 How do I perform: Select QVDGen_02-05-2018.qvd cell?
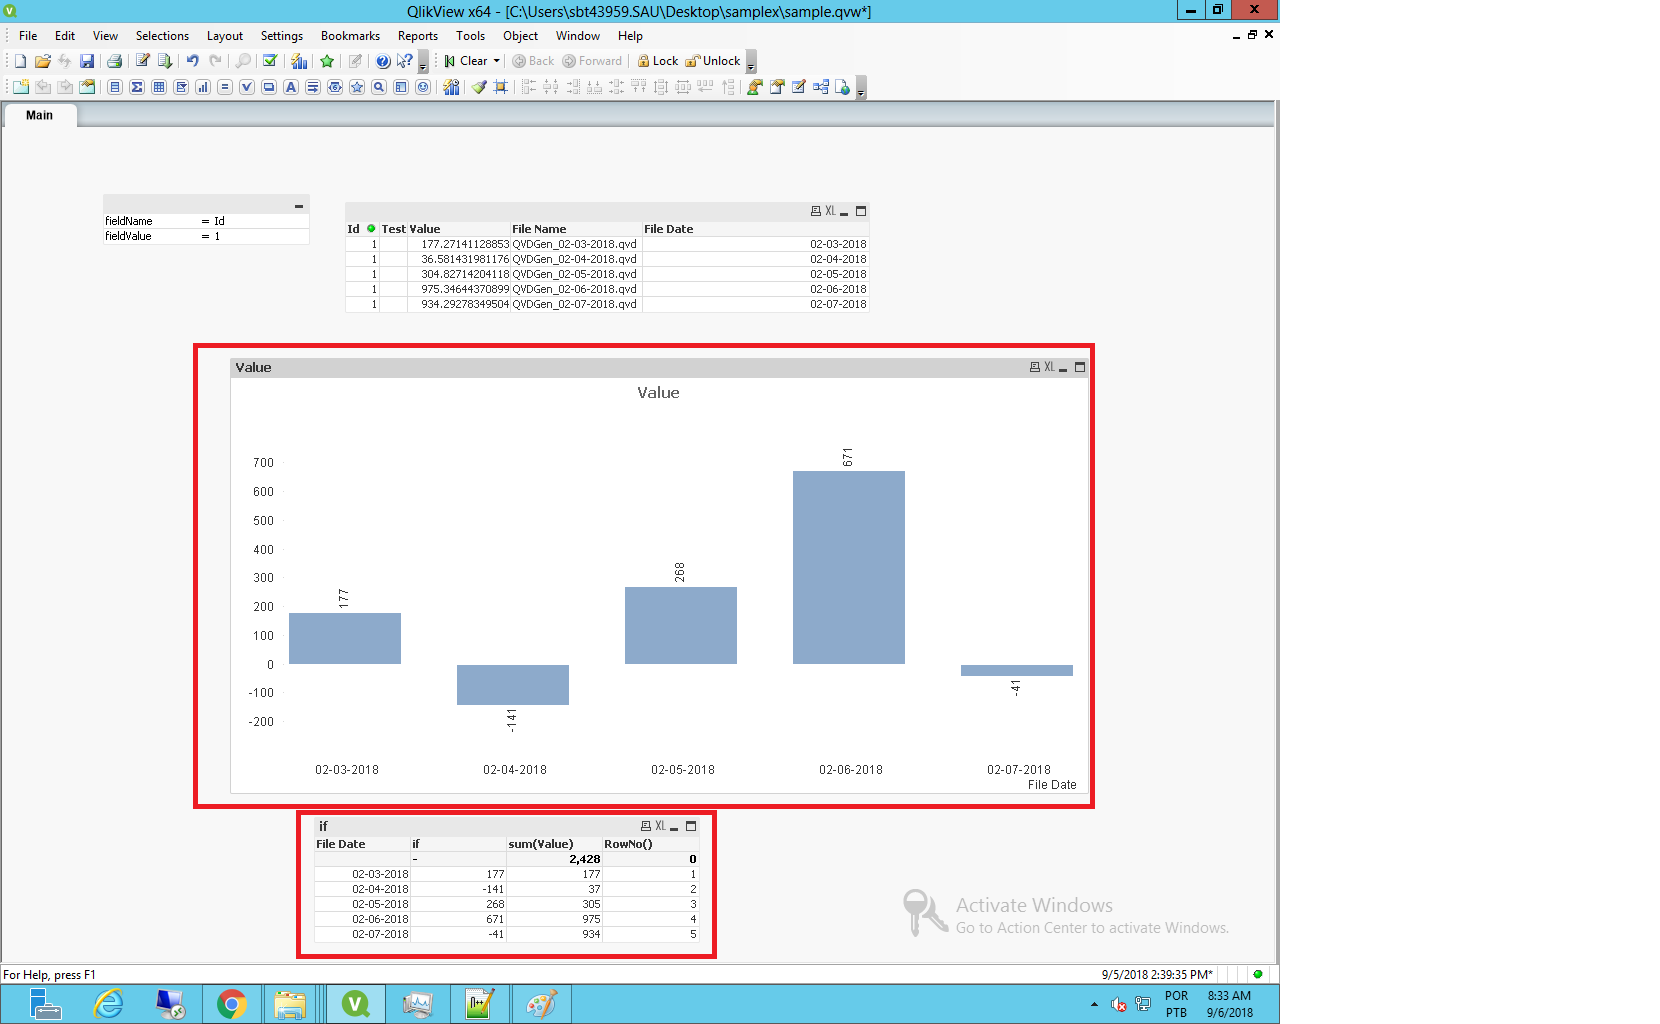coord(575,274)
